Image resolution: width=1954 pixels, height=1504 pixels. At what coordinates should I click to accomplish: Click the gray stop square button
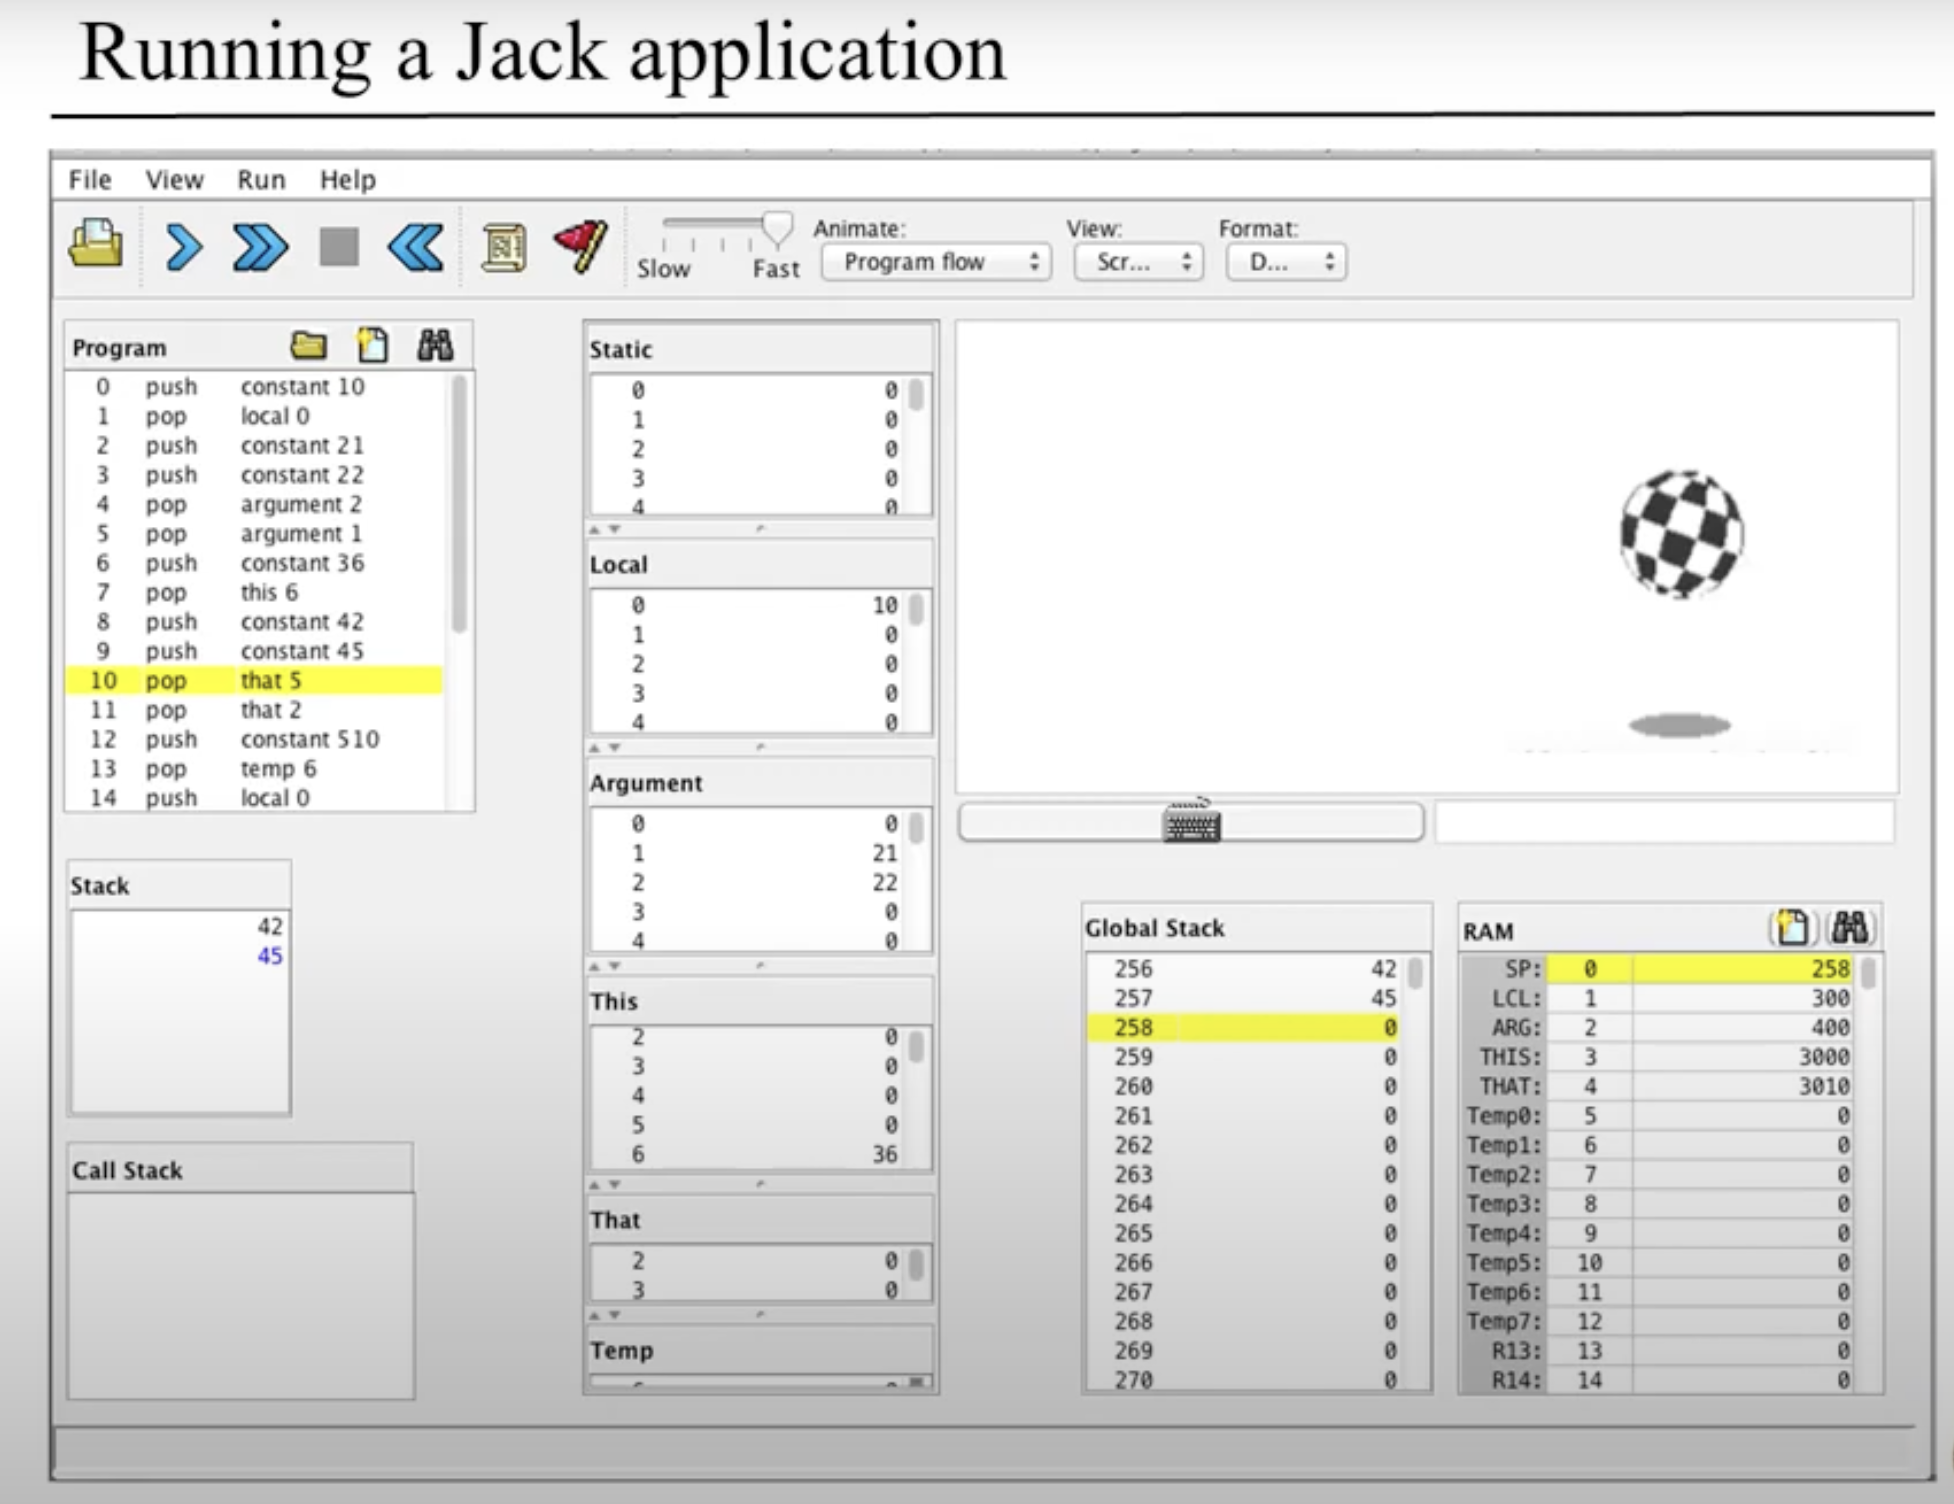tap(339, 247)
